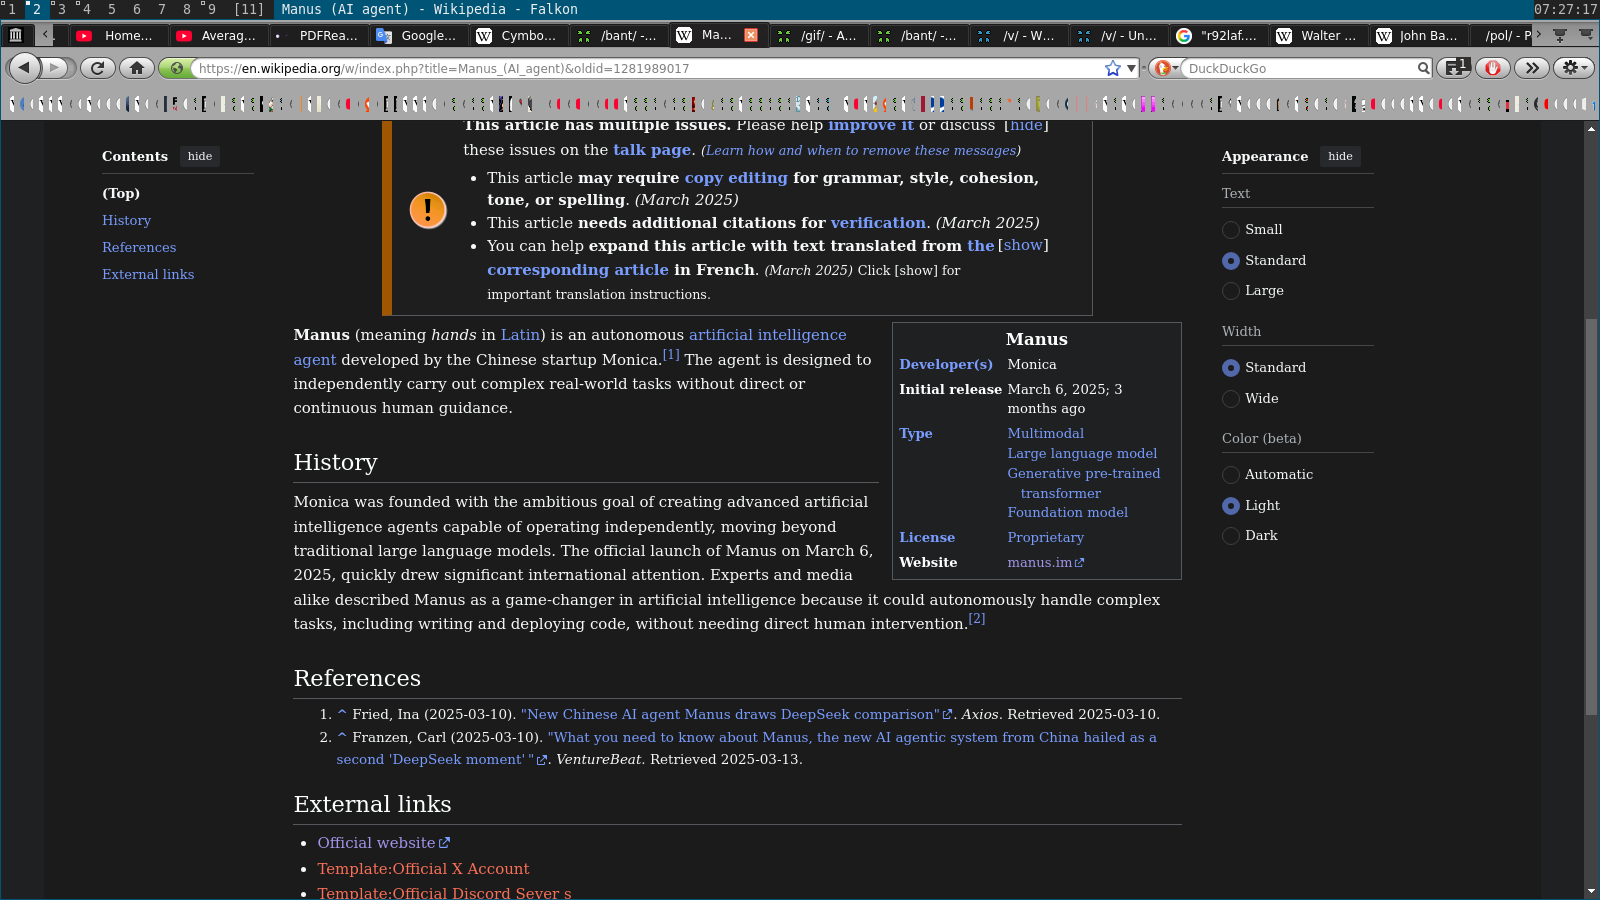Screen dimensions: 1600x900
Task: Choose Light color mode
Action: (x=1231, y=506)
